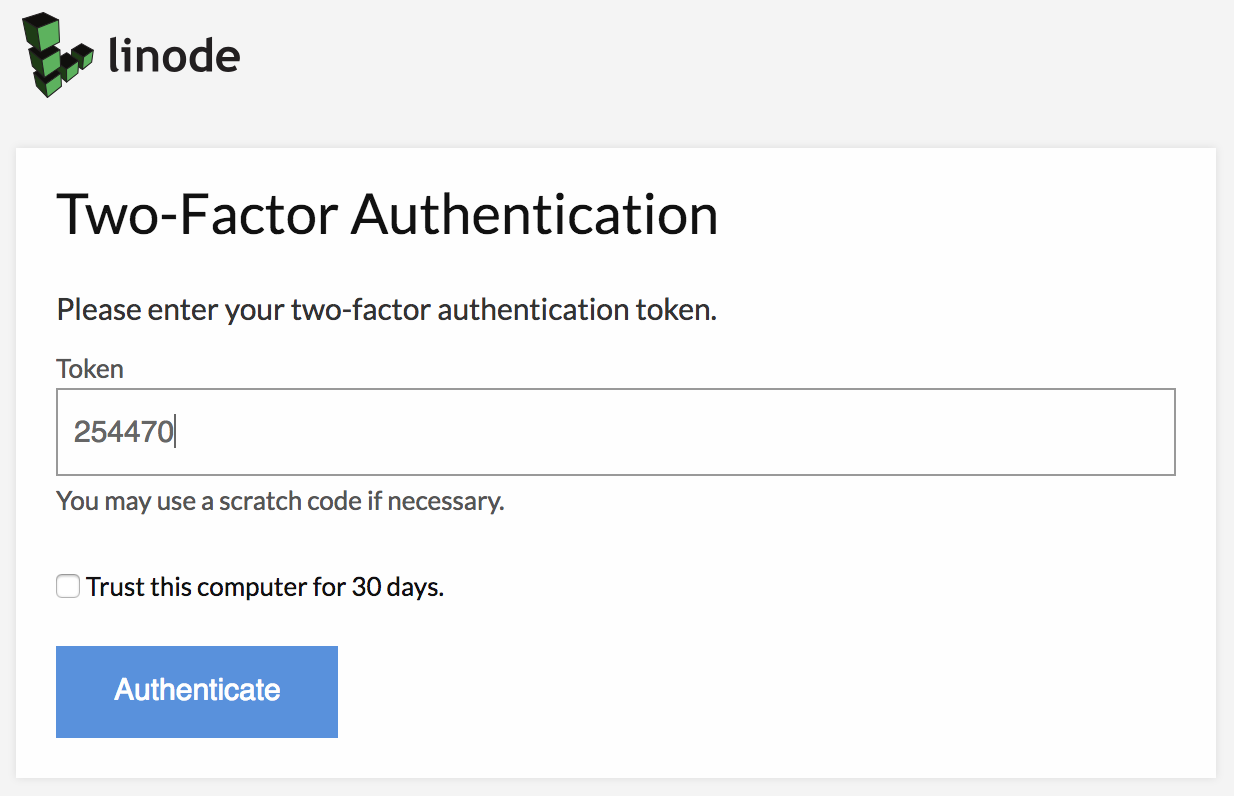Viewport: 1234px width, 796px height.
Task: Click the word 'Authenticate' on the blue button
Action: pos(197,690)
